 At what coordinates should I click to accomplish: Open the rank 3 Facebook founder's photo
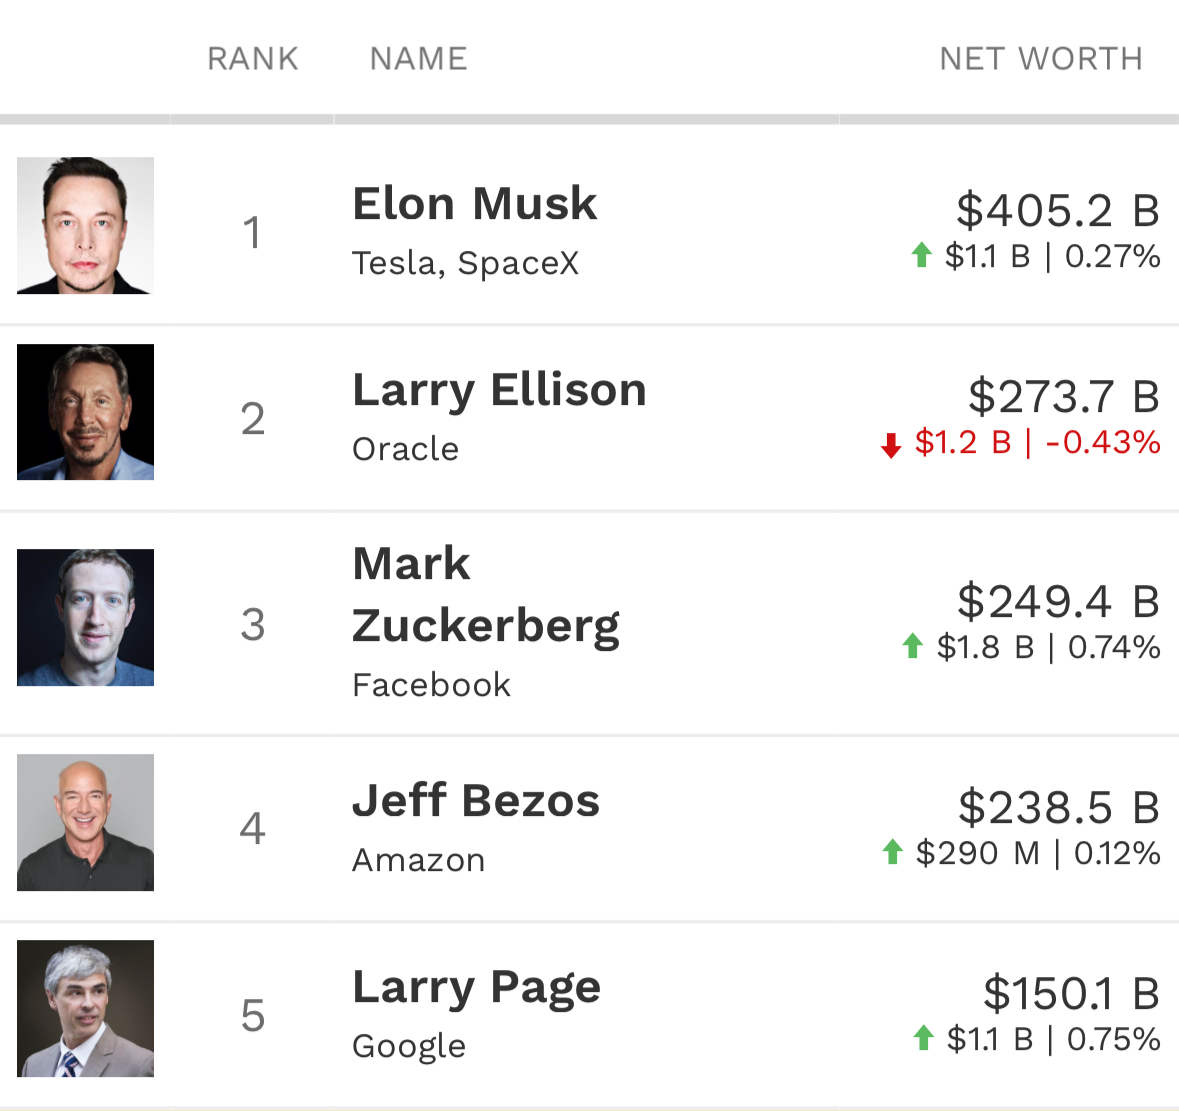(85, 617)
